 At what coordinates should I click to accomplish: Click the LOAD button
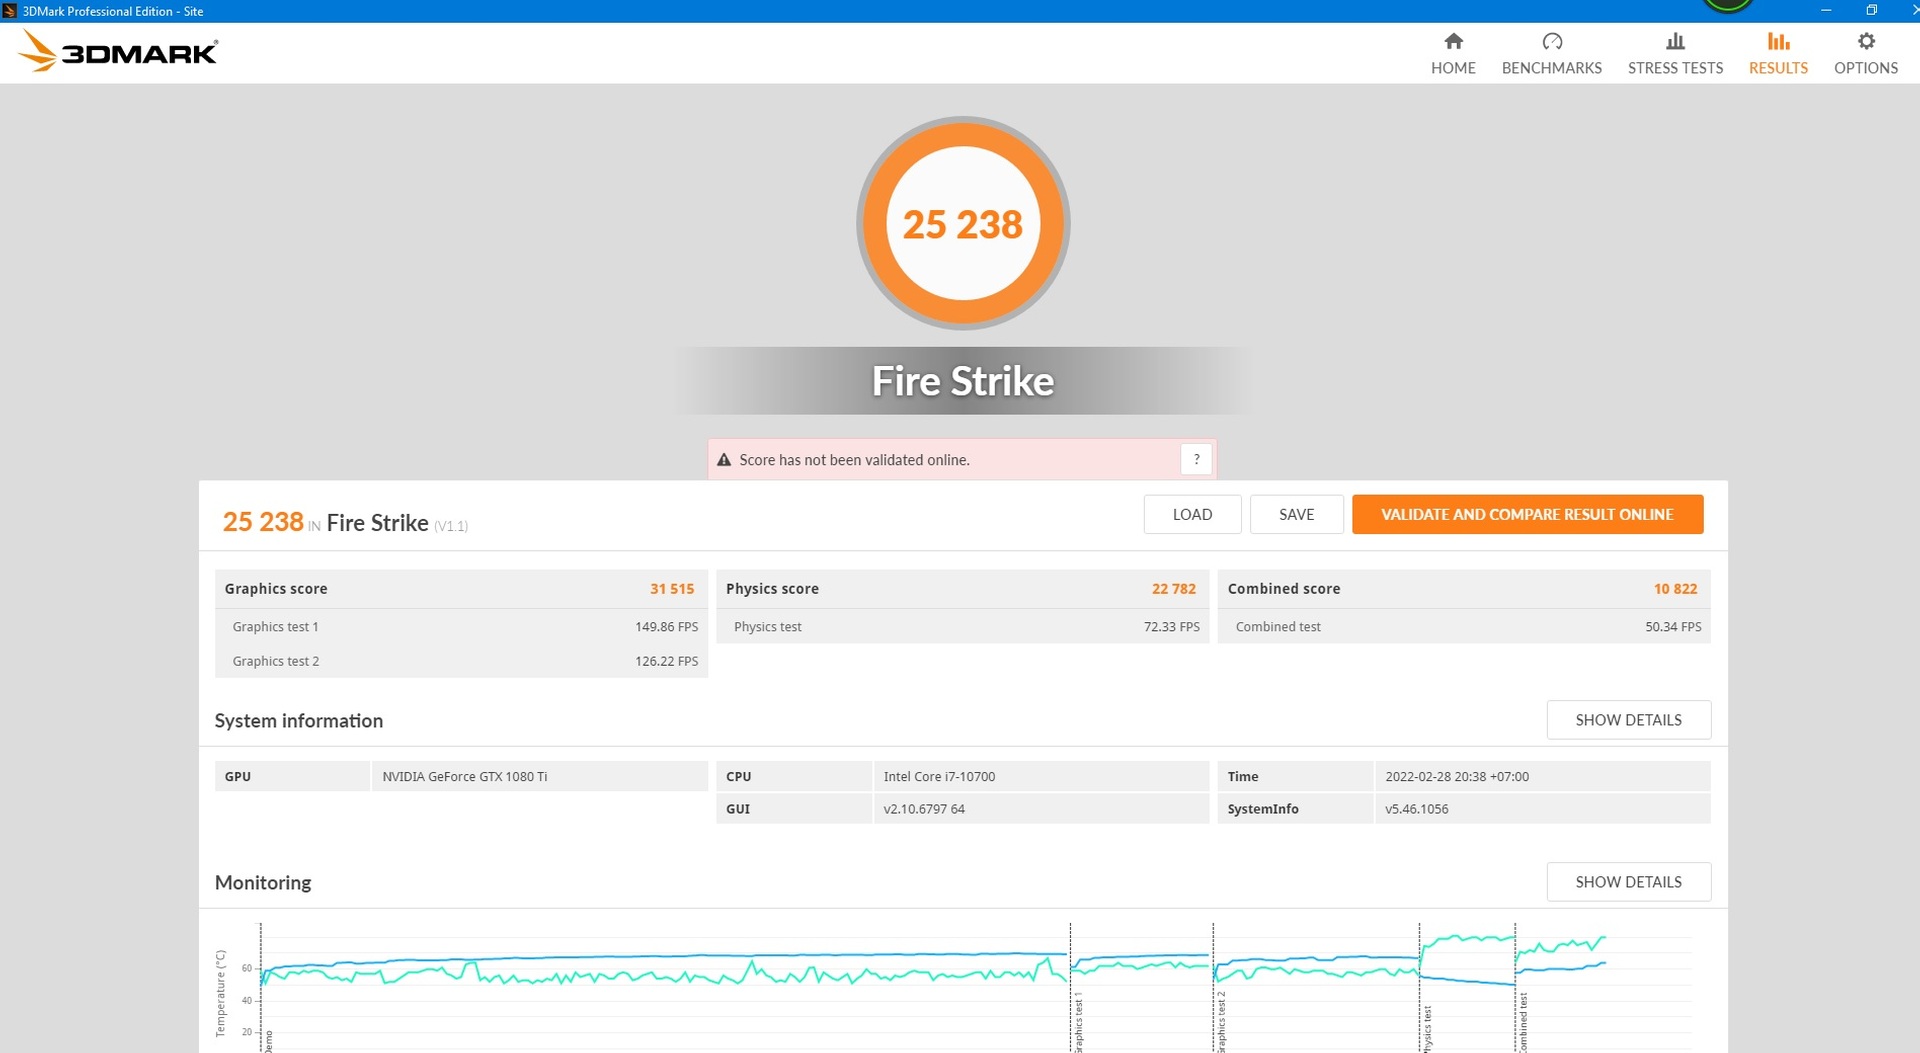pos(1192,514)
